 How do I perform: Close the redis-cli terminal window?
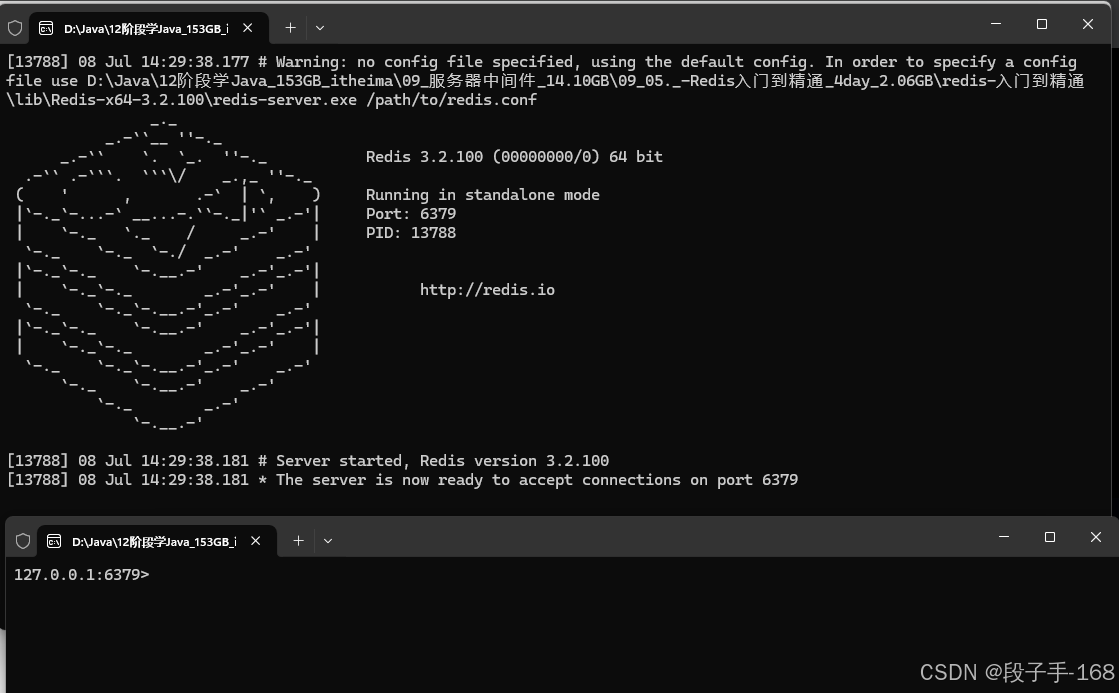[1096, 537]
